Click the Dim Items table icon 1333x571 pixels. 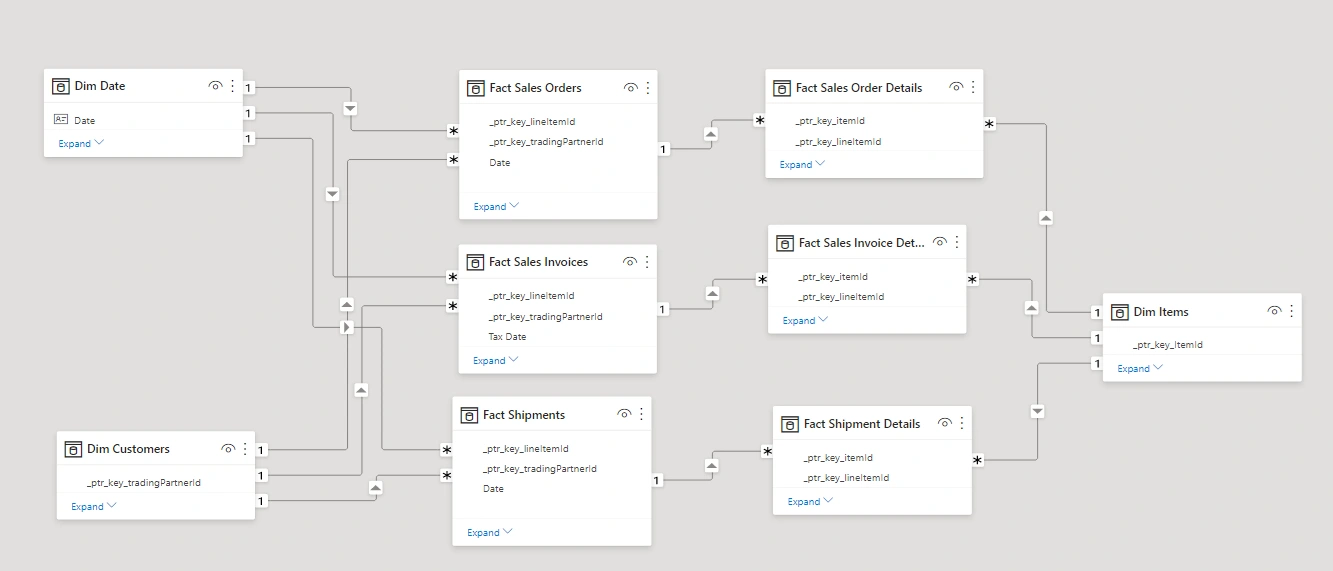[1120, 312]
